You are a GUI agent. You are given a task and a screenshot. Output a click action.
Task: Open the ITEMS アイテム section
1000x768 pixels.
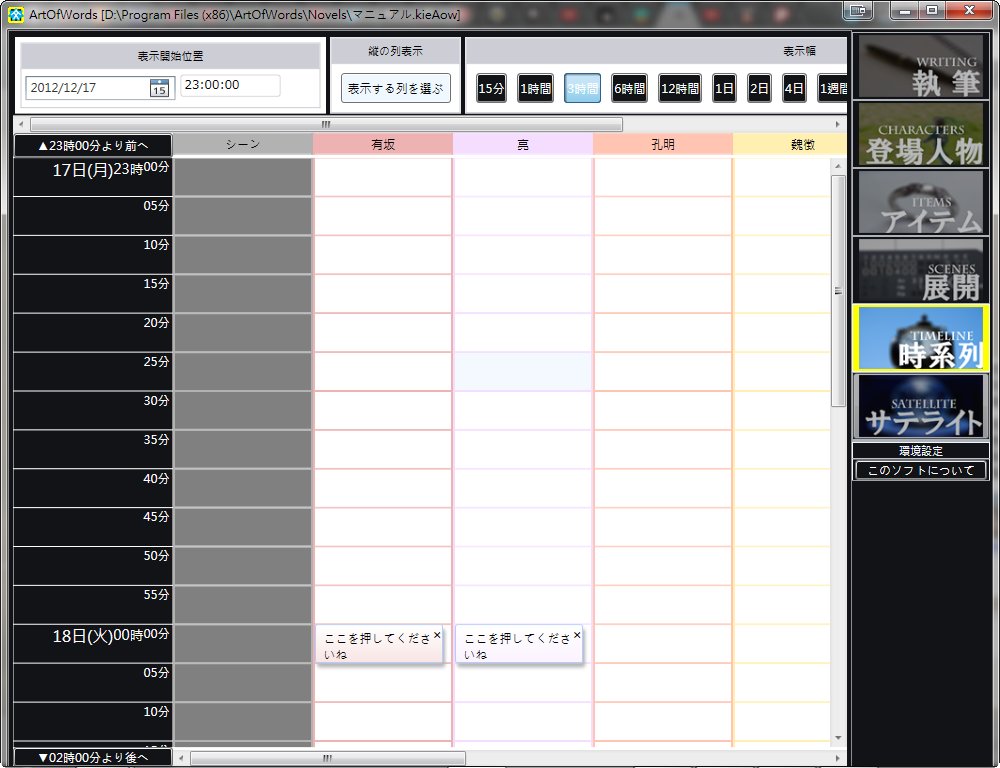point(921,202)
